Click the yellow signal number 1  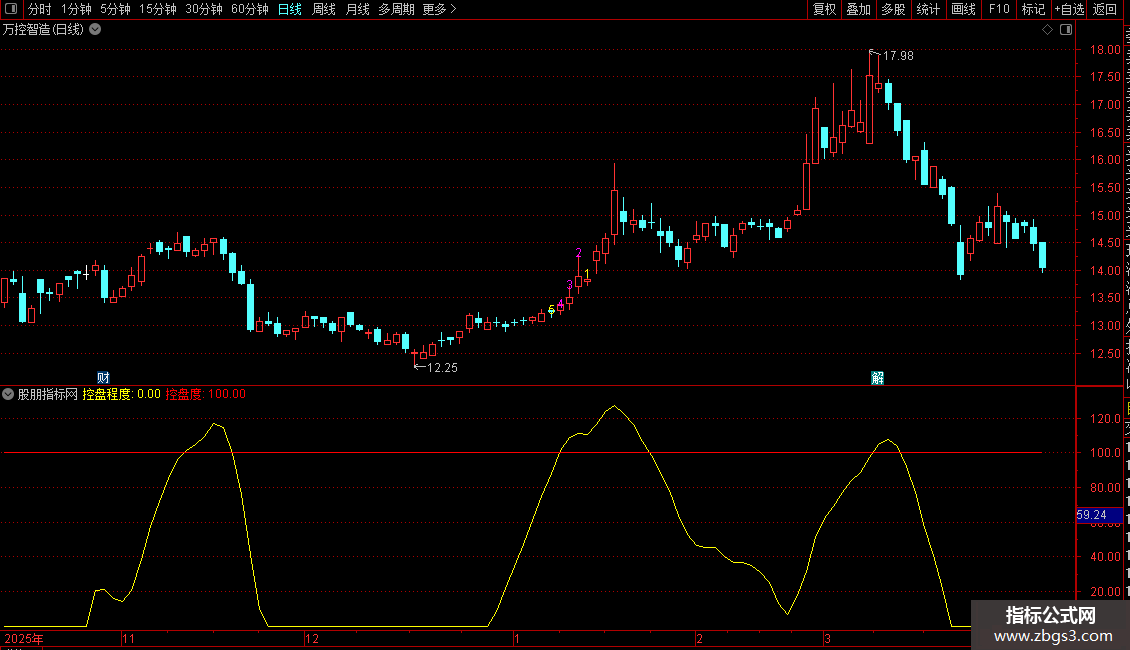[587, 274]
